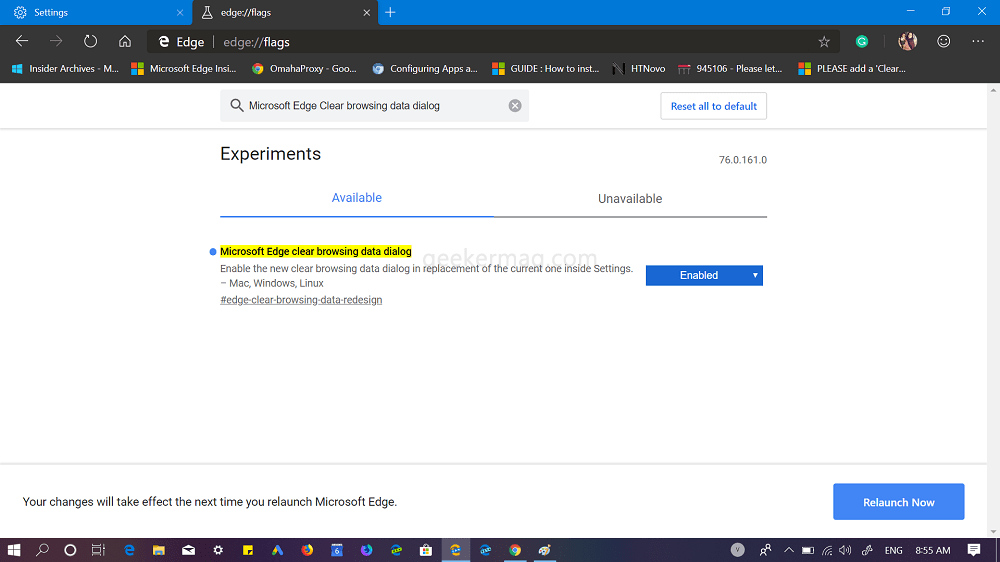Viewport: 1000px width, 562px height.
Task: Switch to the Settings tab
Action: coord(96,13)
